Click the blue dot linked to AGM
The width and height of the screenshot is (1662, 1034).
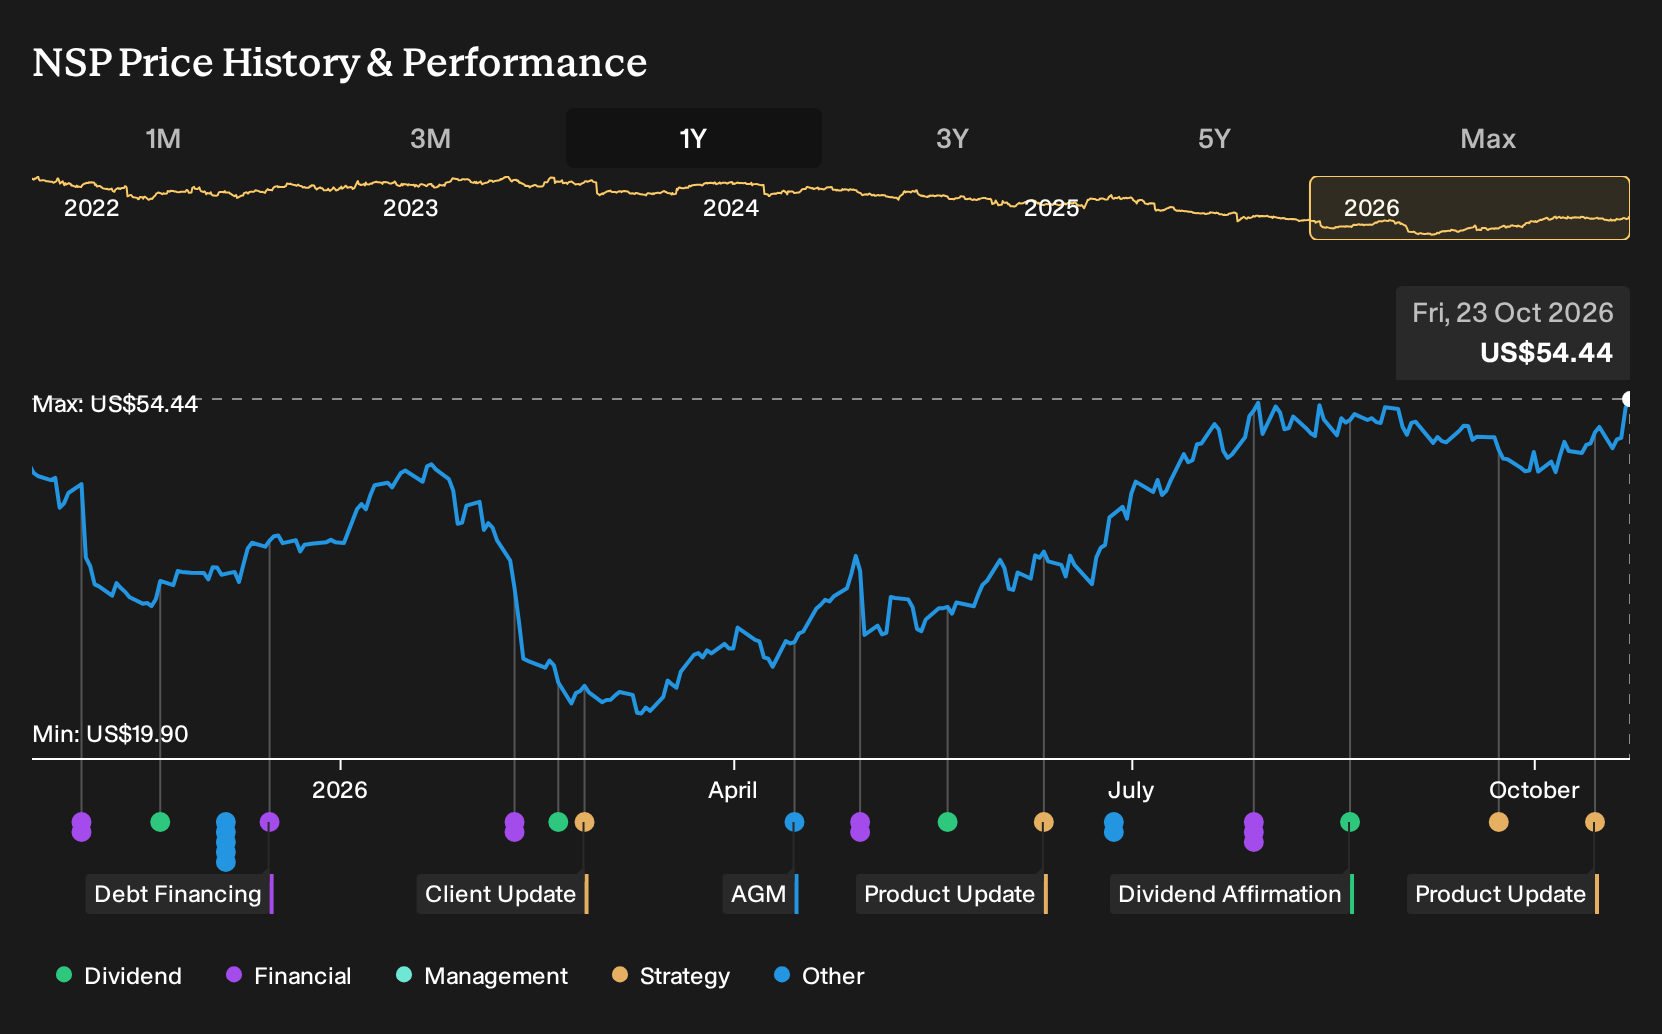[x=794, y=822]
